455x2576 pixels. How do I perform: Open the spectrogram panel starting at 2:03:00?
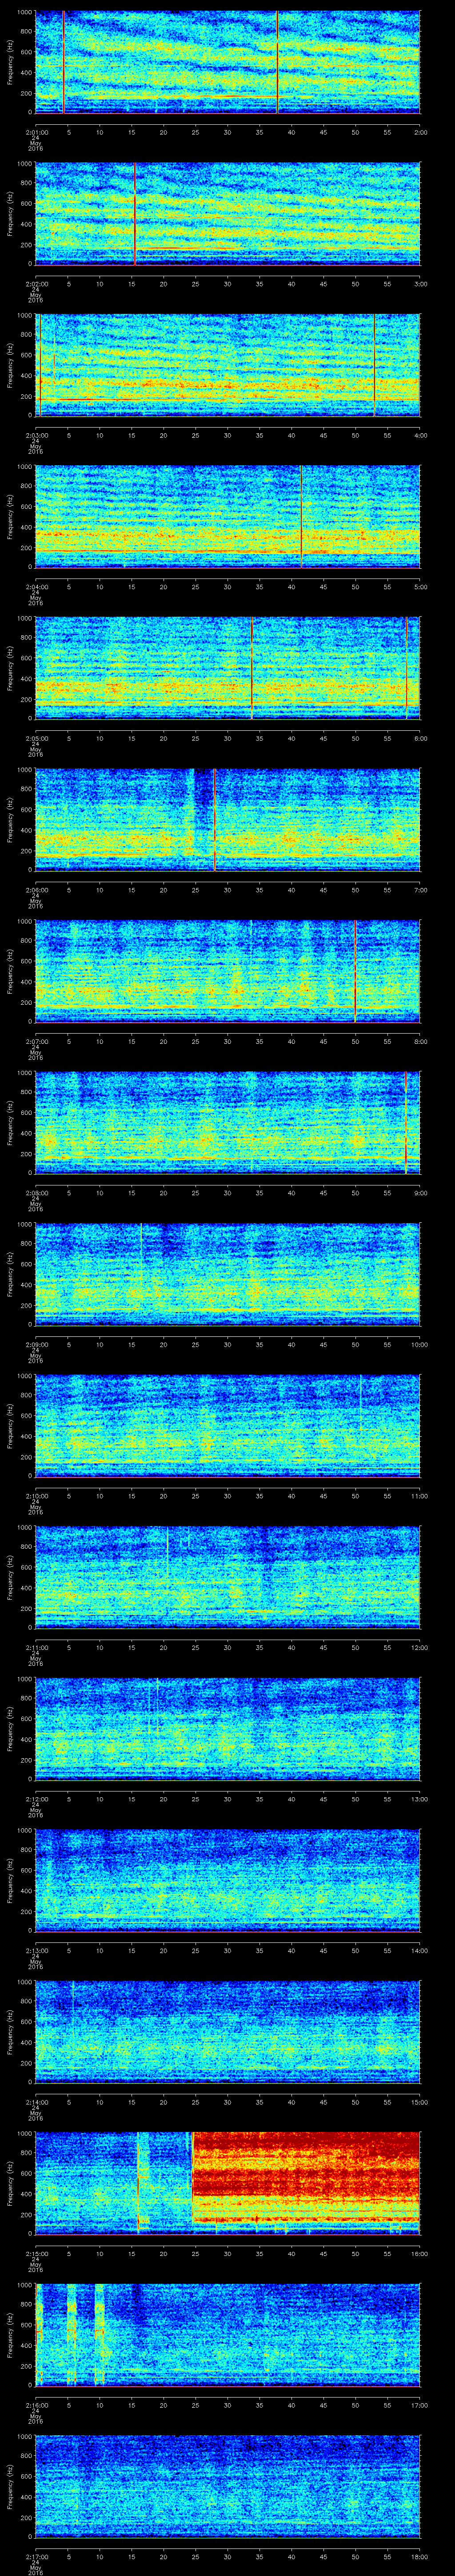coord(228,365)
